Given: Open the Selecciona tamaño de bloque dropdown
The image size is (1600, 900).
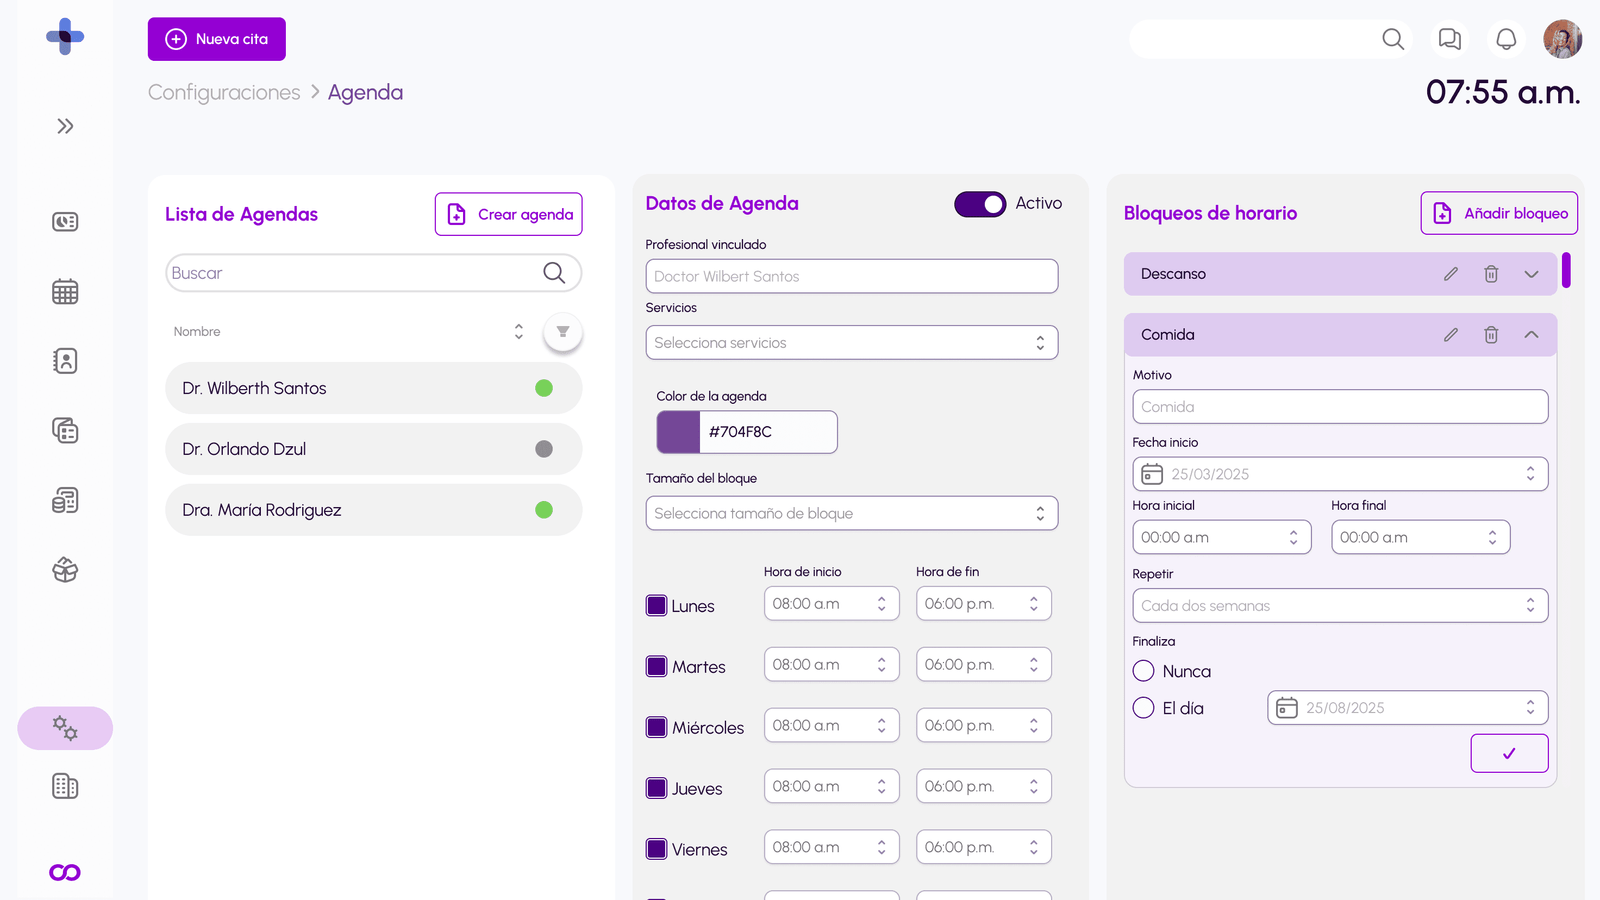Looking at the screenshot, I should 851,513.
